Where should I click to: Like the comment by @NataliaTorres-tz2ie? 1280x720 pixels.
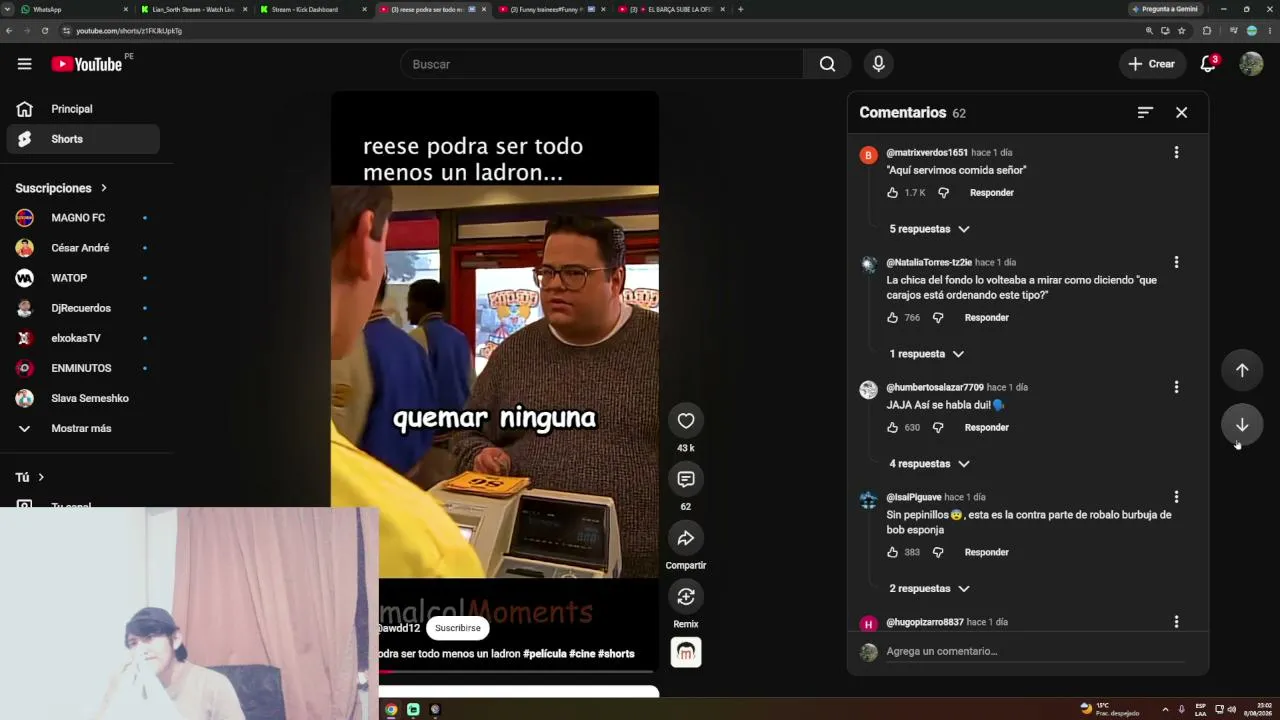click(x=893, y=318)
